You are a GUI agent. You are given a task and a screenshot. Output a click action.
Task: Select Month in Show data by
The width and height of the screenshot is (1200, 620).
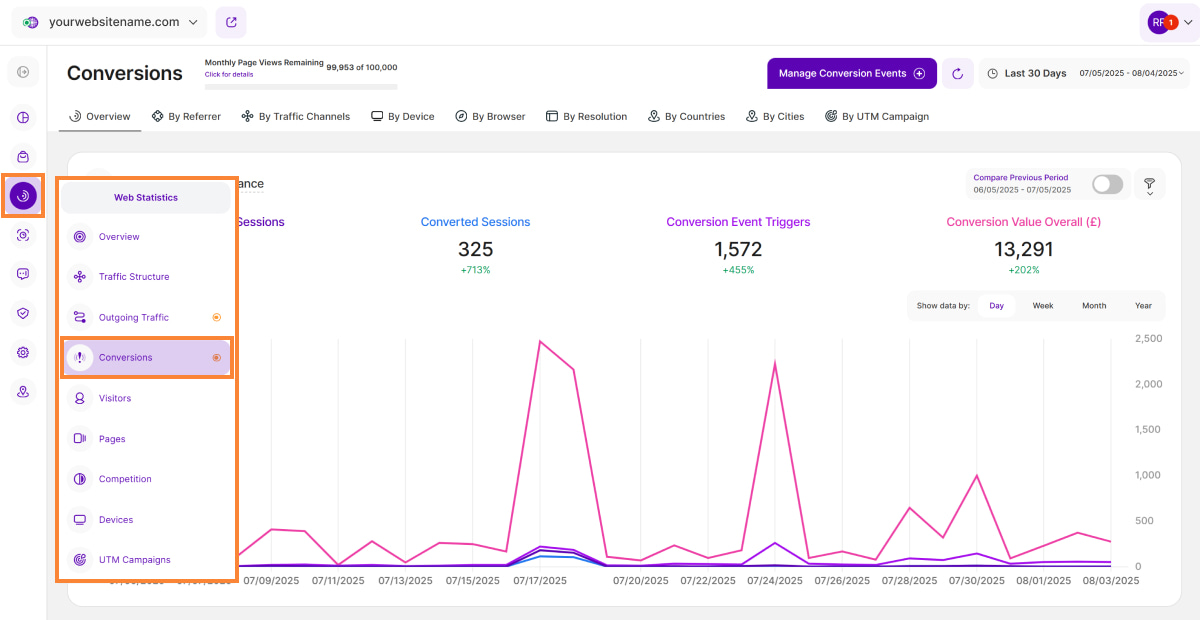pyautogui.click(x=1094, y=306)
